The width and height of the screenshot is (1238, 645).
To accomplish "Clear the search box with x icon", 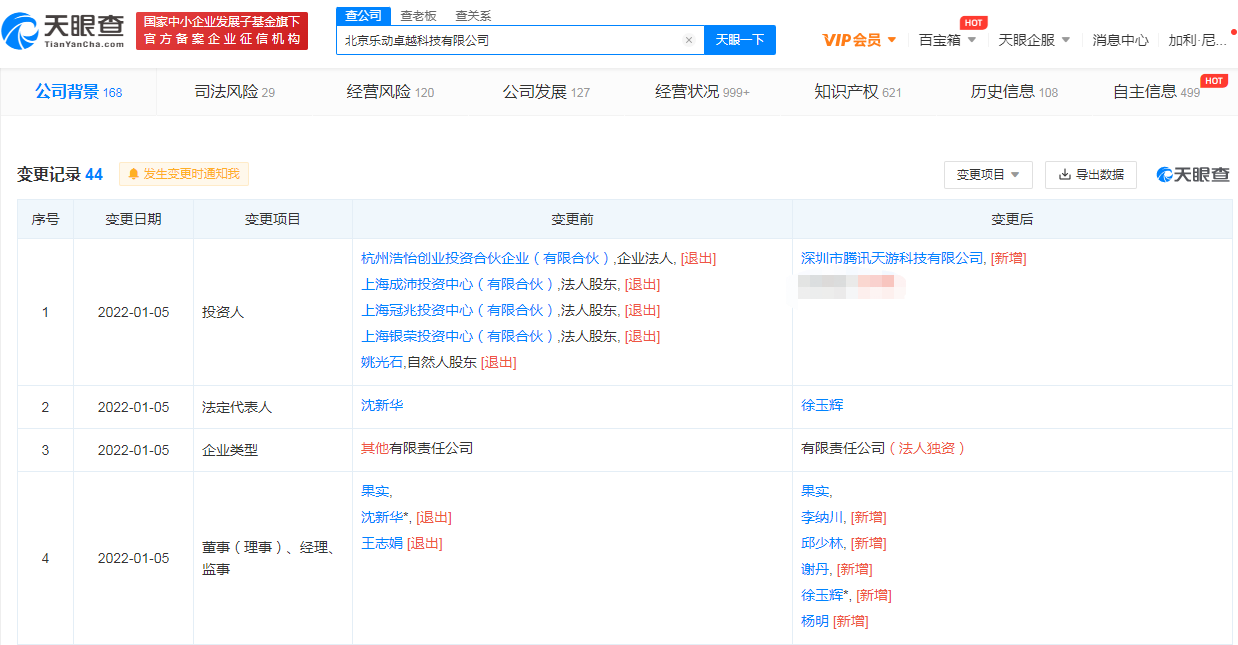I will coord(688,40).
